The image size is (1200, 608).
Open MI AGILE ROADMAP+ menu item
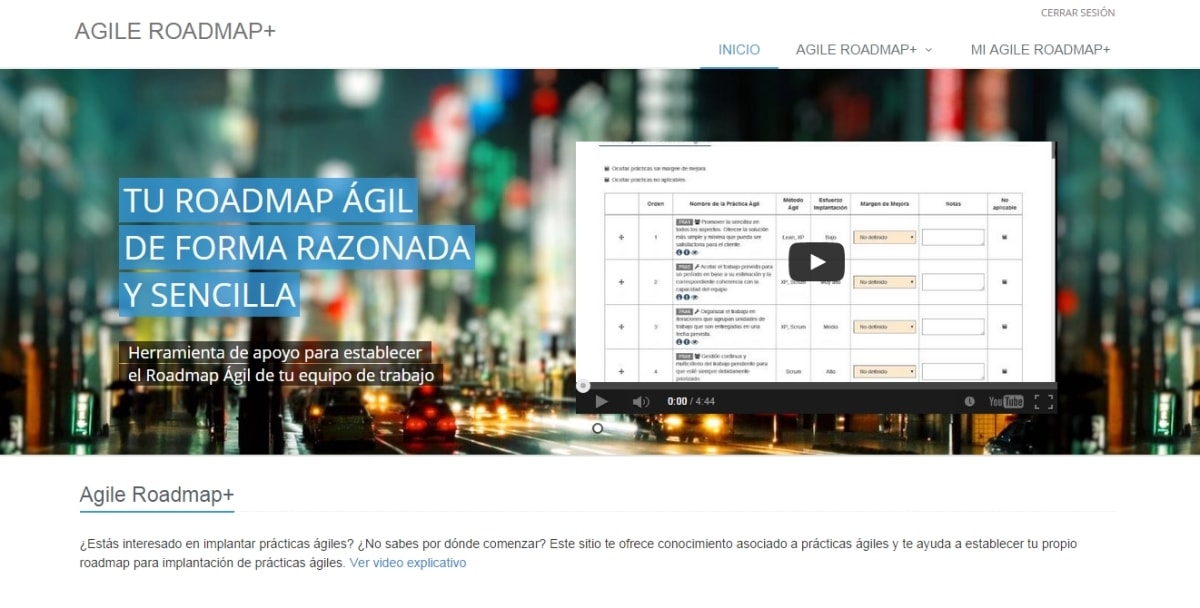[x=1040, y=49]
